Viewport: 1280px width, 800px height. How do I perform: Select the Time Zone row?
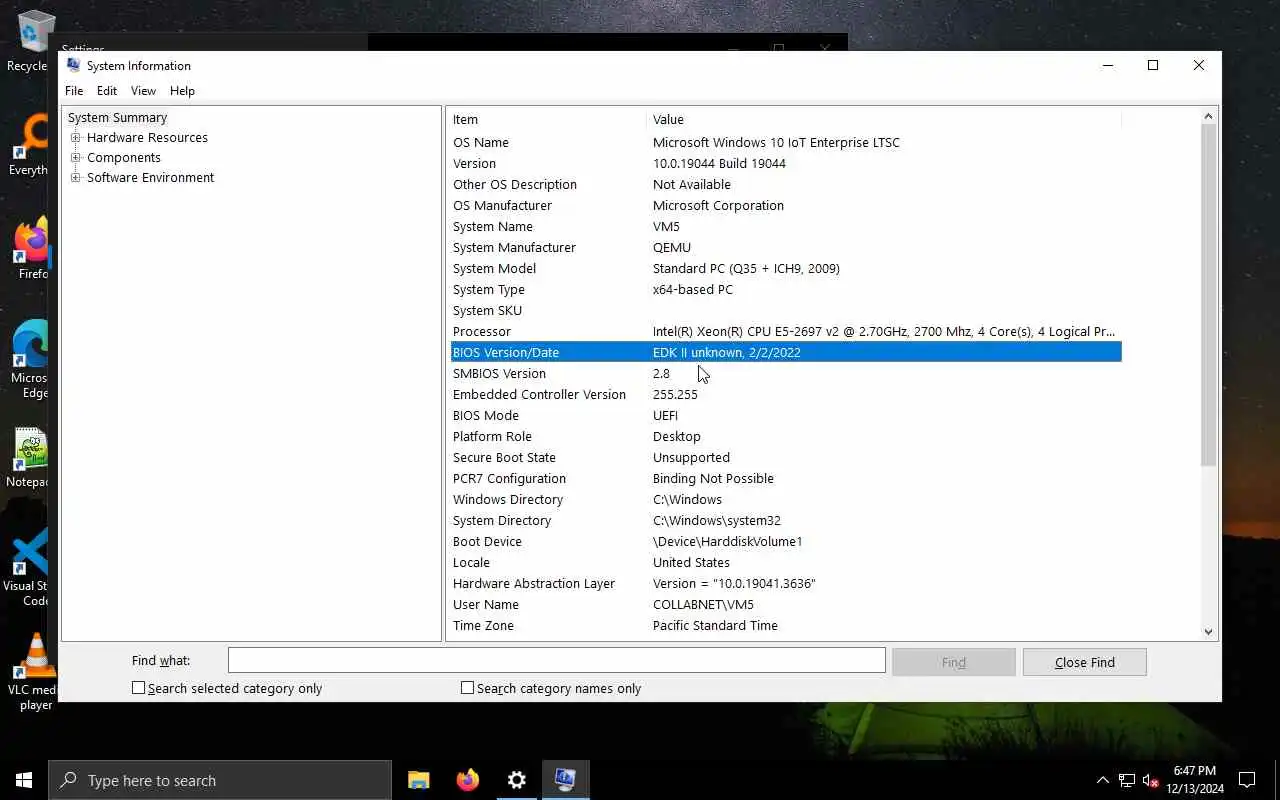[x=786, y=626]
